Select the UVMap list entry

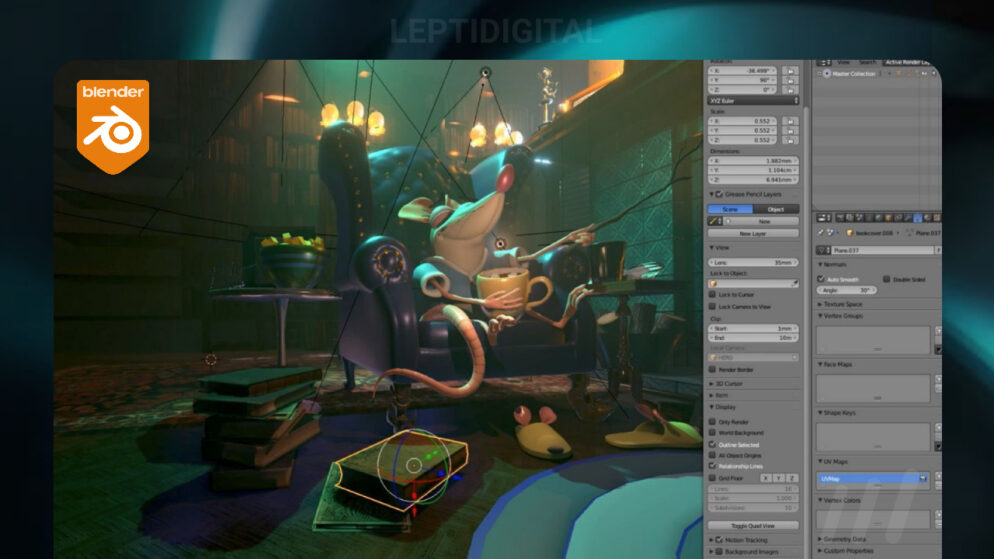(873, 479)
